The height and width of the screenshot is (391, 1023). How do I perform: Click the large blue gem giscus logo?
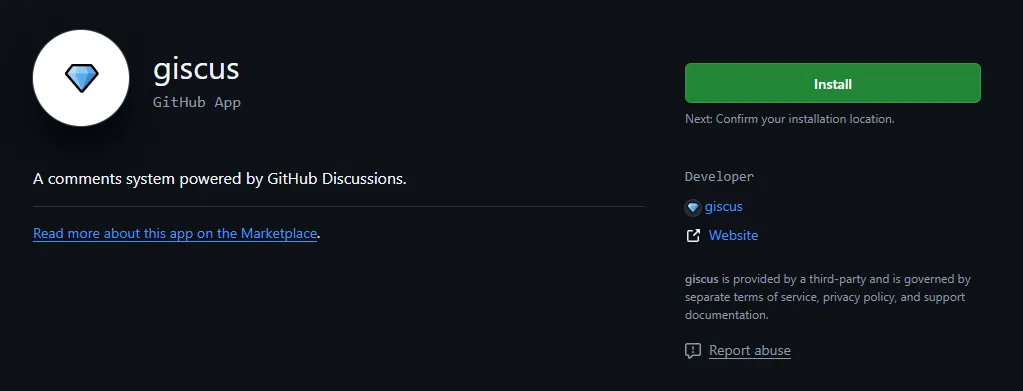tap(82, 78)
